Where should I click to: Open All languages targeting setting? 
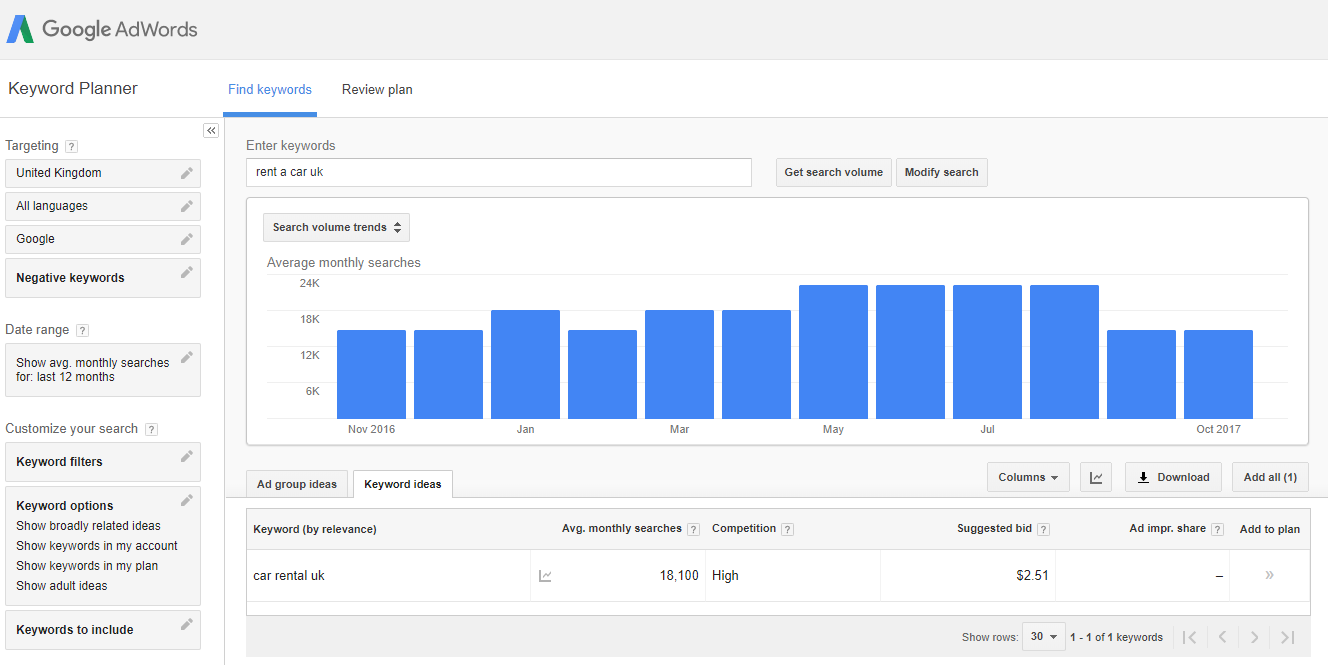click(x=103, y=206)
